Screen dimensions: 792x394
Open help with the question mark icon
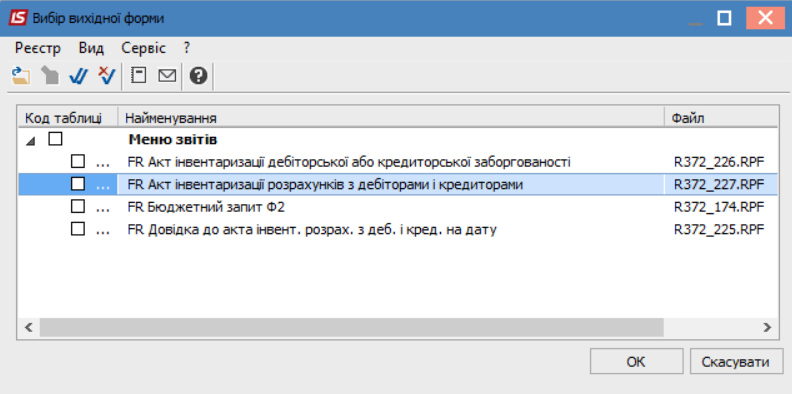pos(199,76)
